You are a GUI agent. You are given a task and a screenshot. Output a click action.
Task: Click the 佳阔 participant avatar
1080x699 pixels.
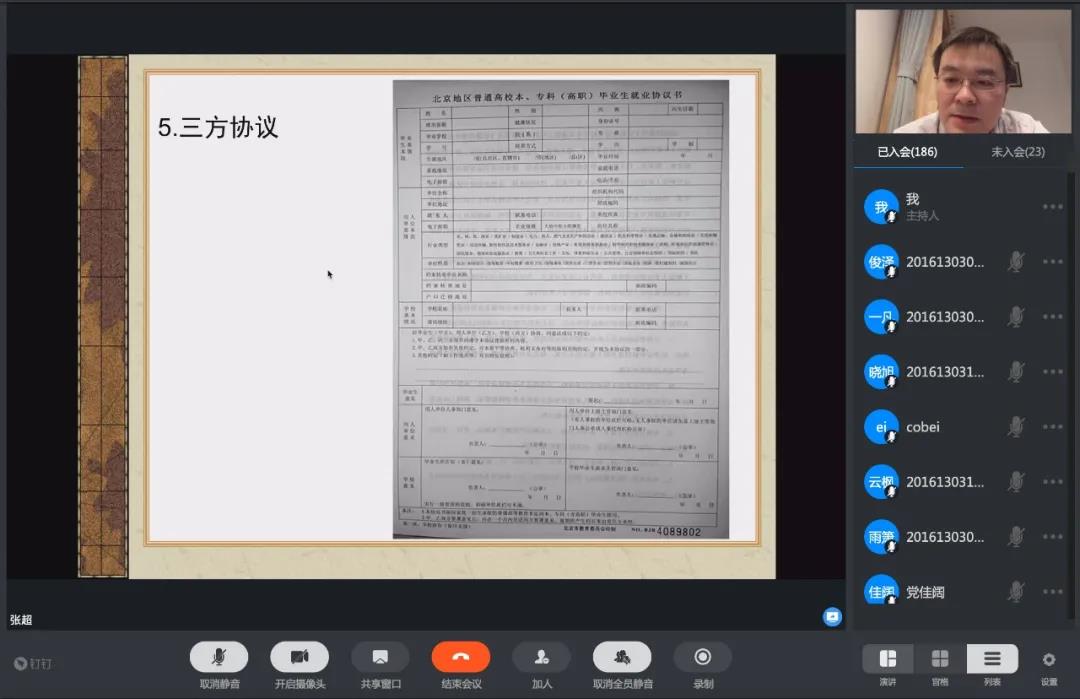[x=881, y=591]
